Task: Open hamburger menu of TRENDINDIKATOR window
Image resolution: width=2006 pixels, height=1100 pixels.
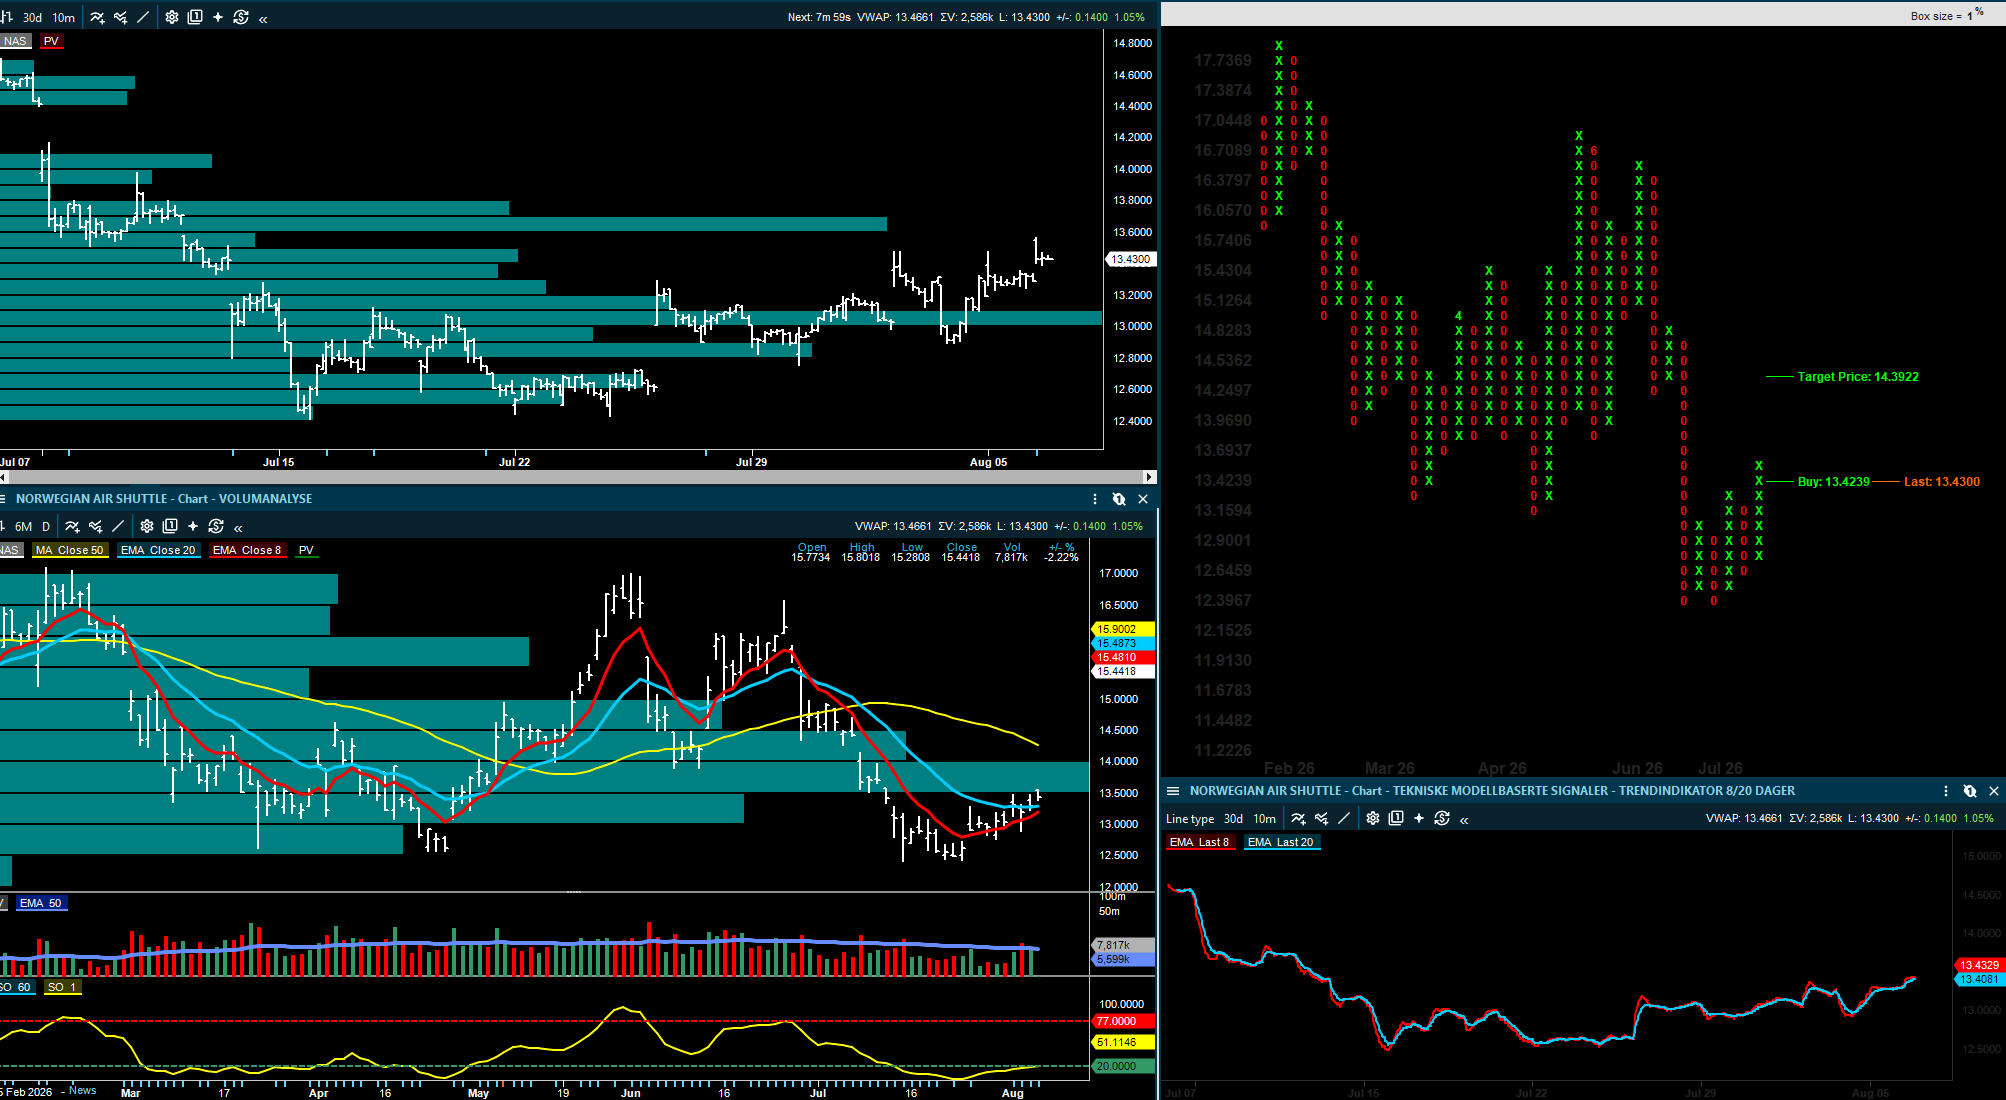Action: click(x=1173, y=791)
